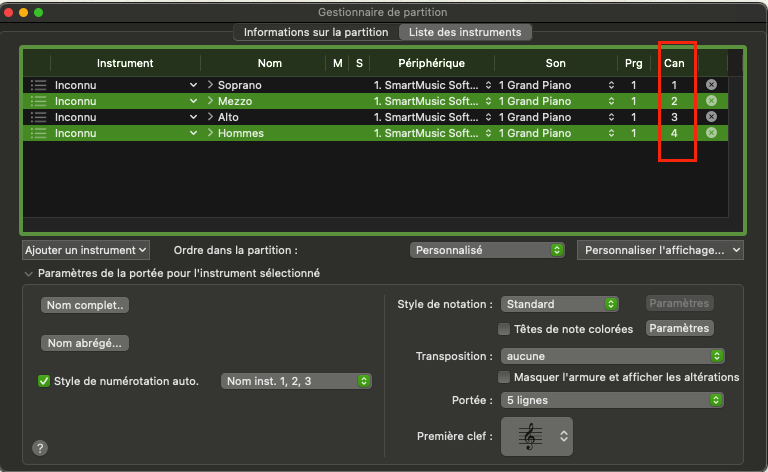
Task: Click the delete icon on Soprano row
Action: coord(711,85)
